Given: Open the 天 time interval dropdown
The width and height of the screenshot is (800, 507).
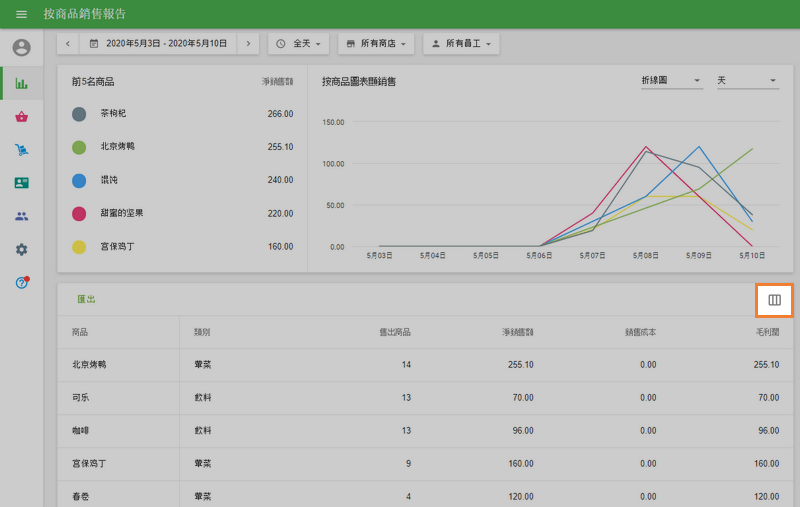Looking at the screenshot, I should (x=747, y=81).
